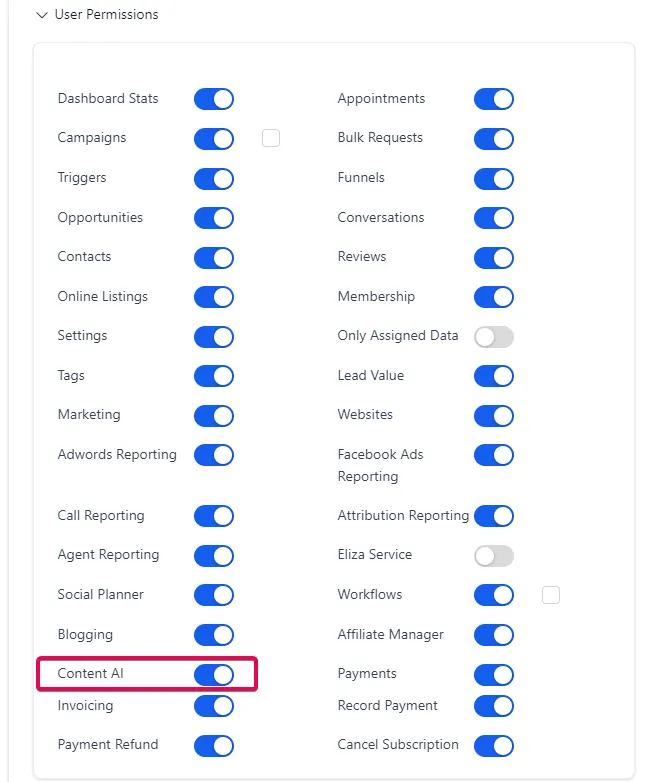Toggle the Social Planner permission
Screen dimensions: 652x782
point(214,595)
